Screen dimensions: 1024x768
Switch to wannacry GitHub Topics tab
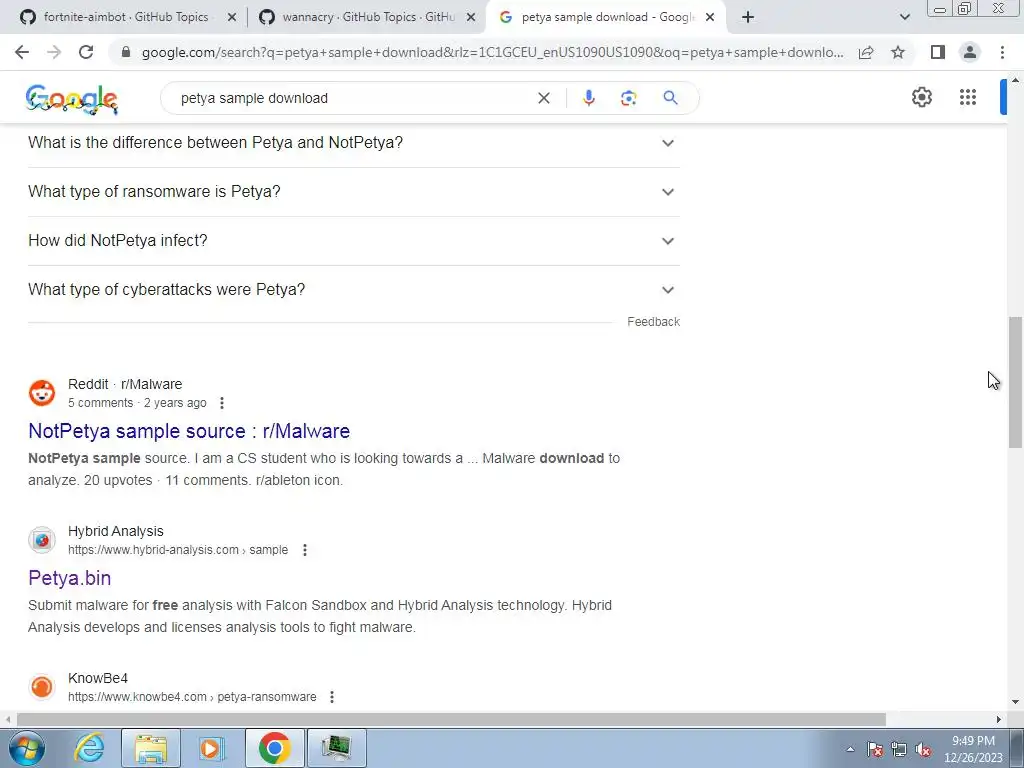(368, 17)
